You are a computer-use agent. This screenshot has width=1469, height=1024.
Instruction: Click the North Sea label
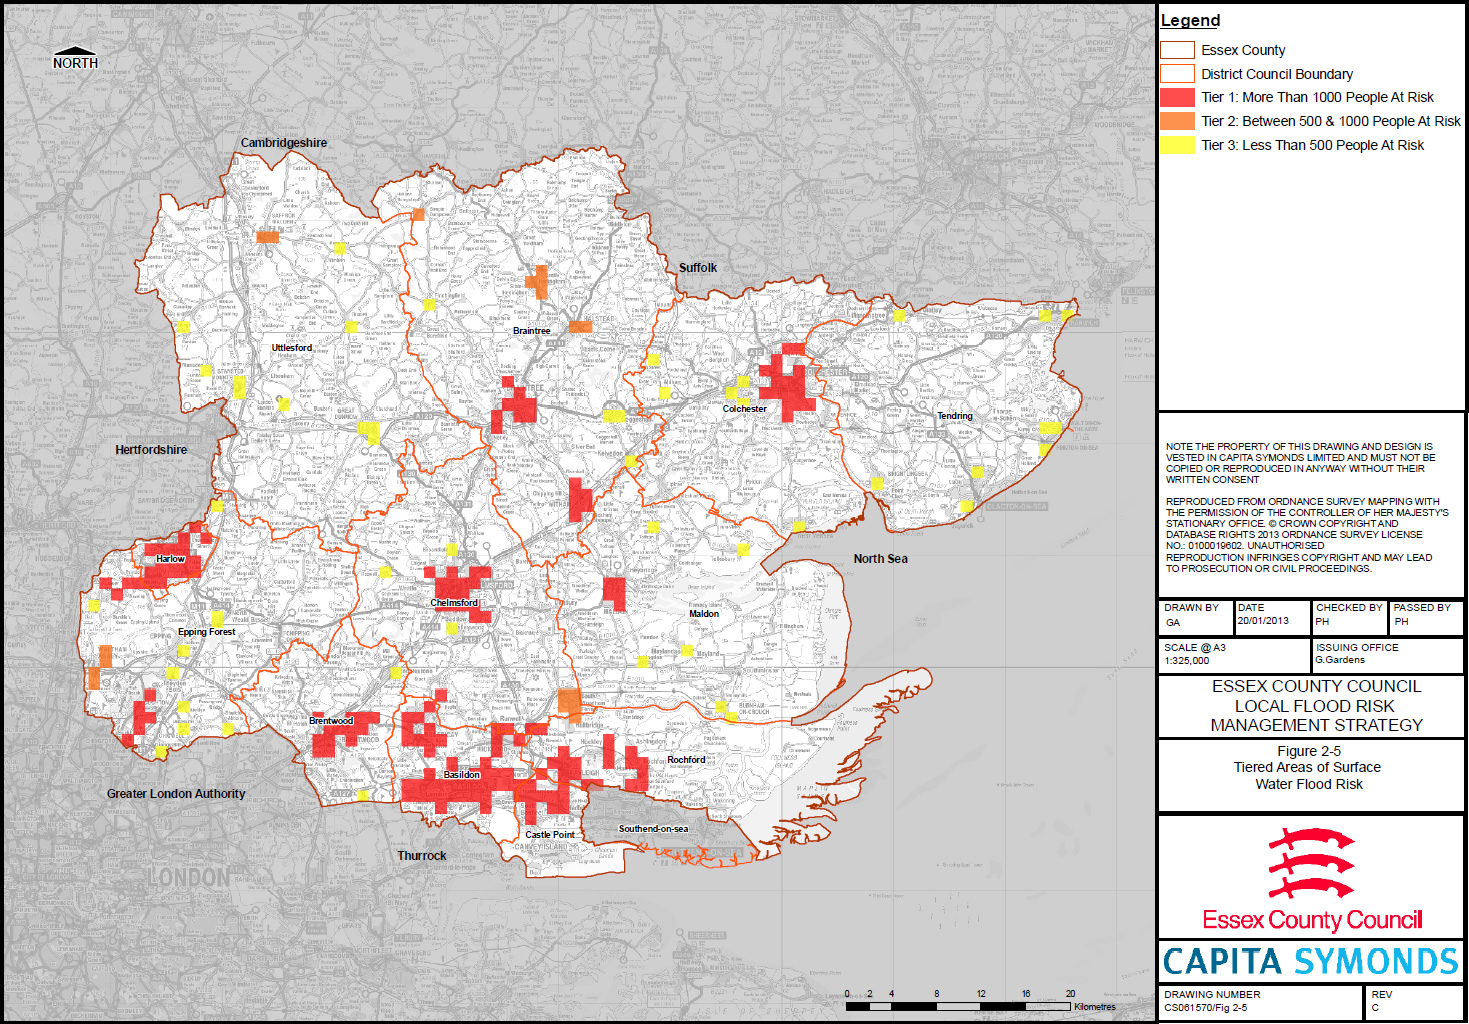tap(880, 559)
